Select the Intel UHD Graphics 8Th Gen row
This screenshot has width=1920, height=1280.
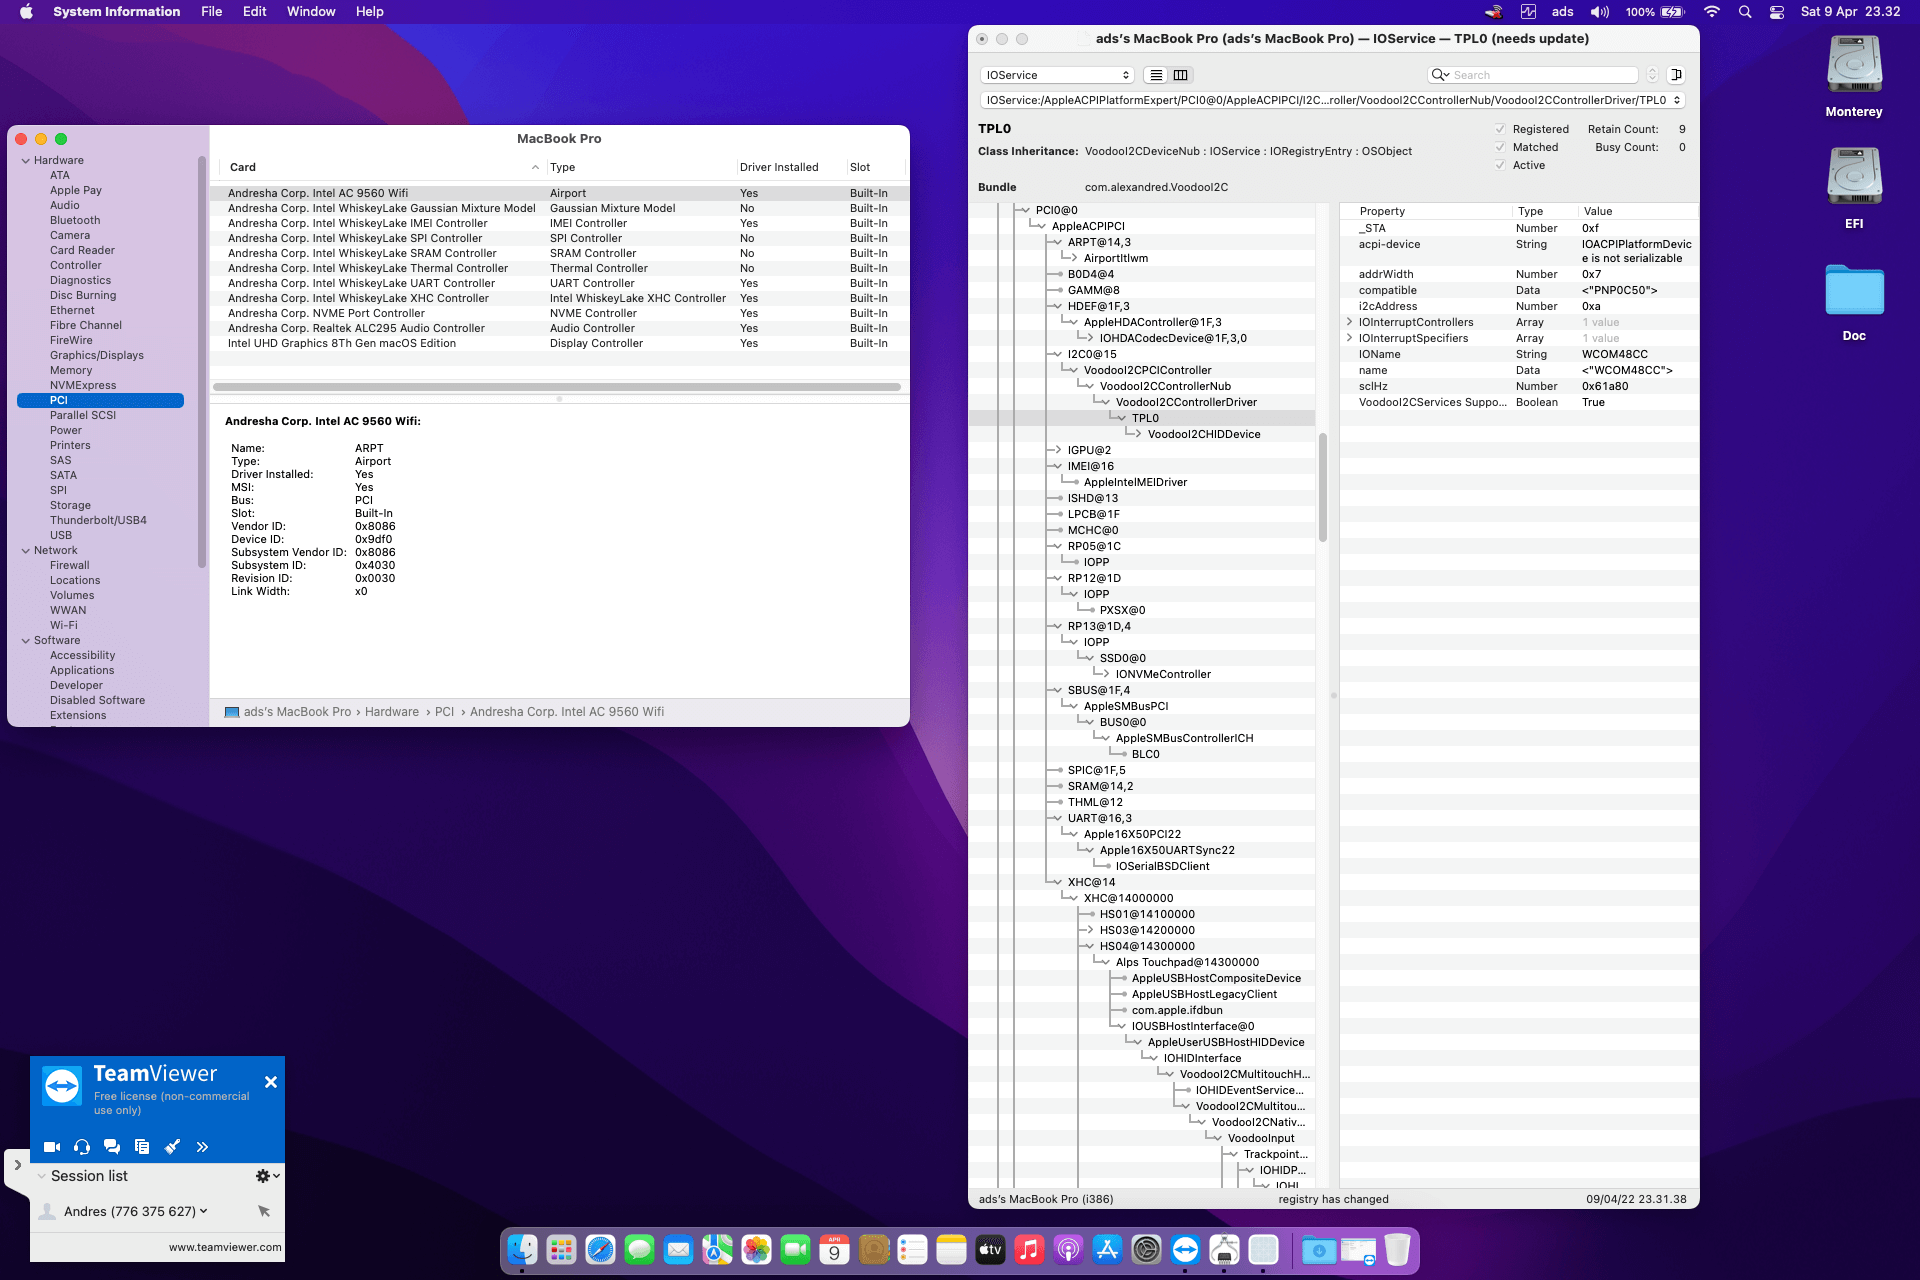559,343
